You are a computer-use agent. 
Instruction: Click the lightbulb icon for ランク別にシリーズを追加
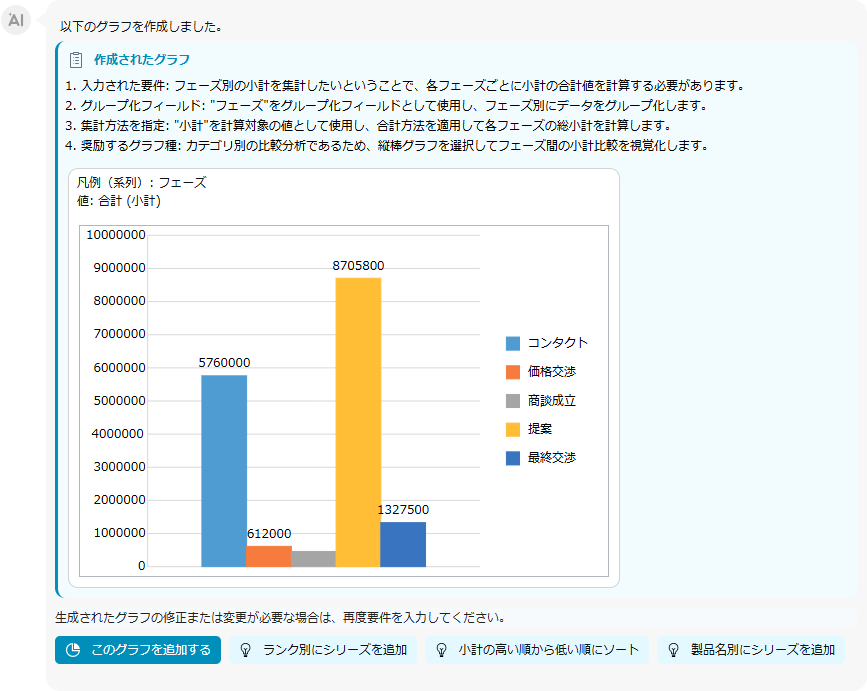[x=245, y=650]
